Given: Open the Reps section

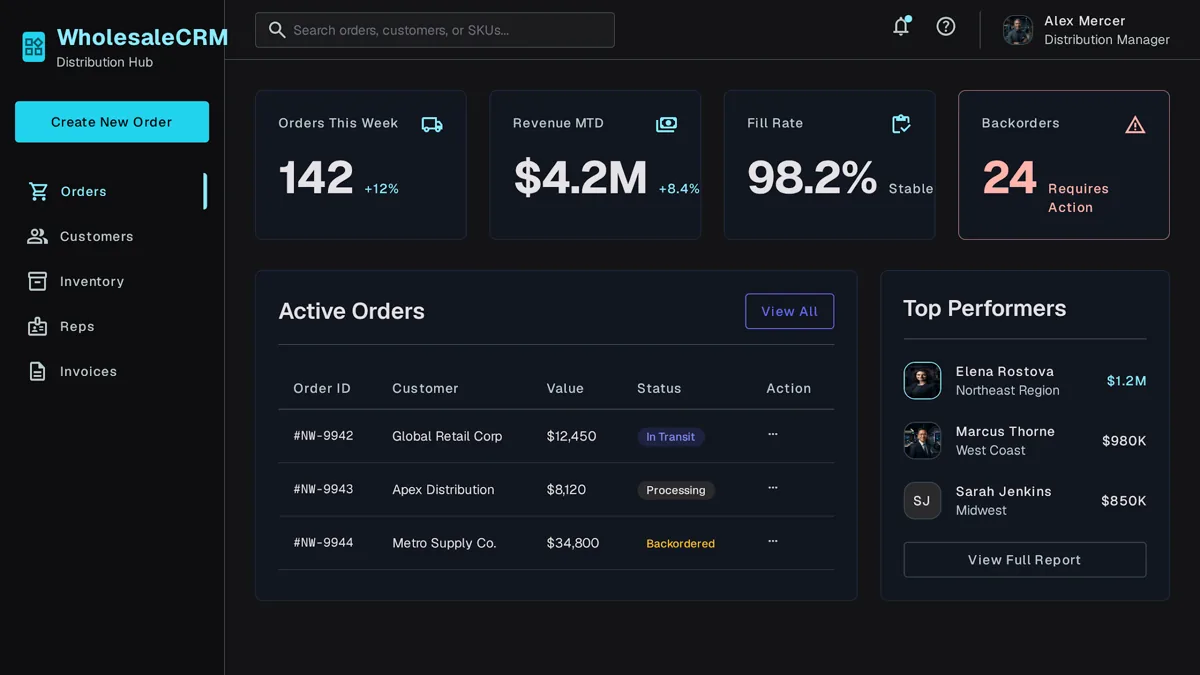Looking at the screenshot, I should (111, 326).
